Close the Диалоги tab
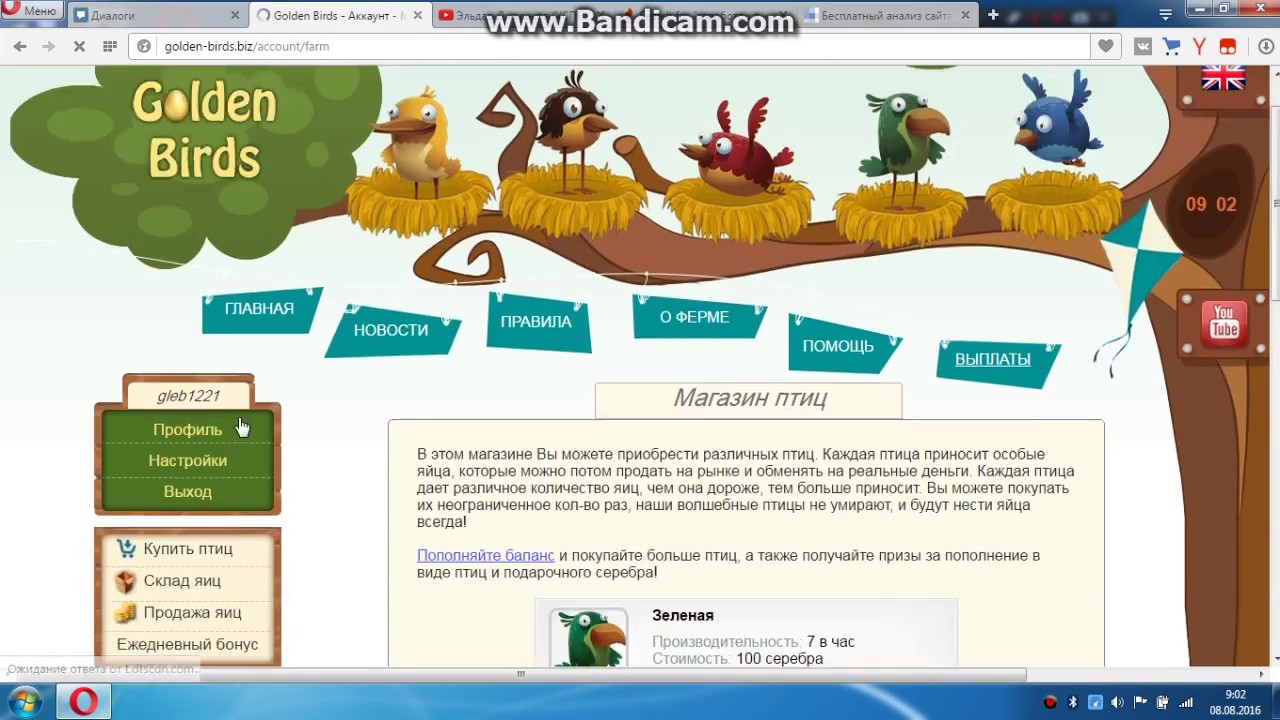 236,15
